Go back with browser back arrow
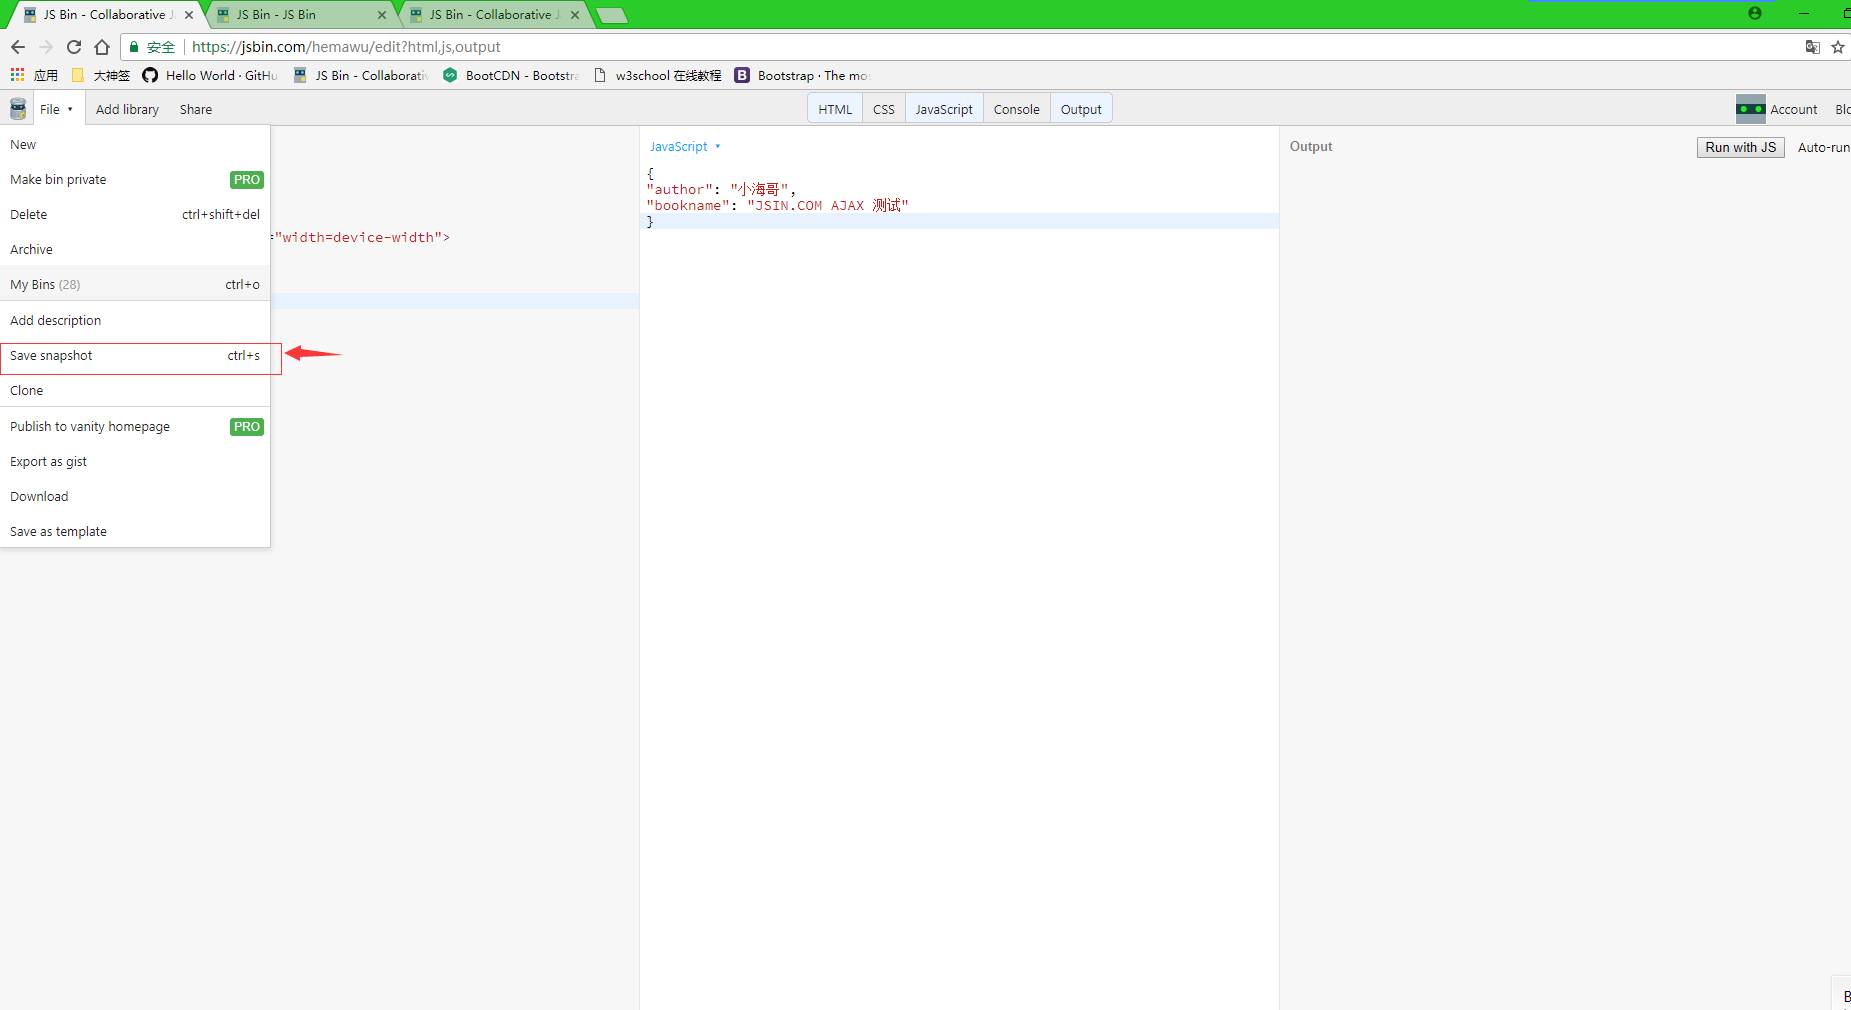This screenshot has width=1851, height=1010. [18, 47]
